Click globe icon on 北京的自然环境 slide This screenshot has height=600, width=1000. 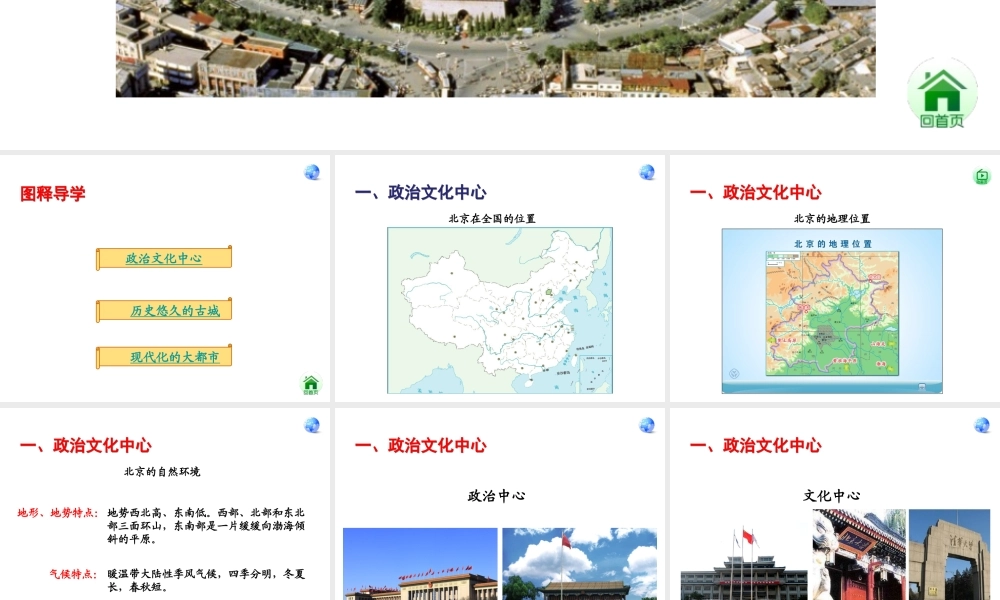pyautogui.click(x=312, y=425)
